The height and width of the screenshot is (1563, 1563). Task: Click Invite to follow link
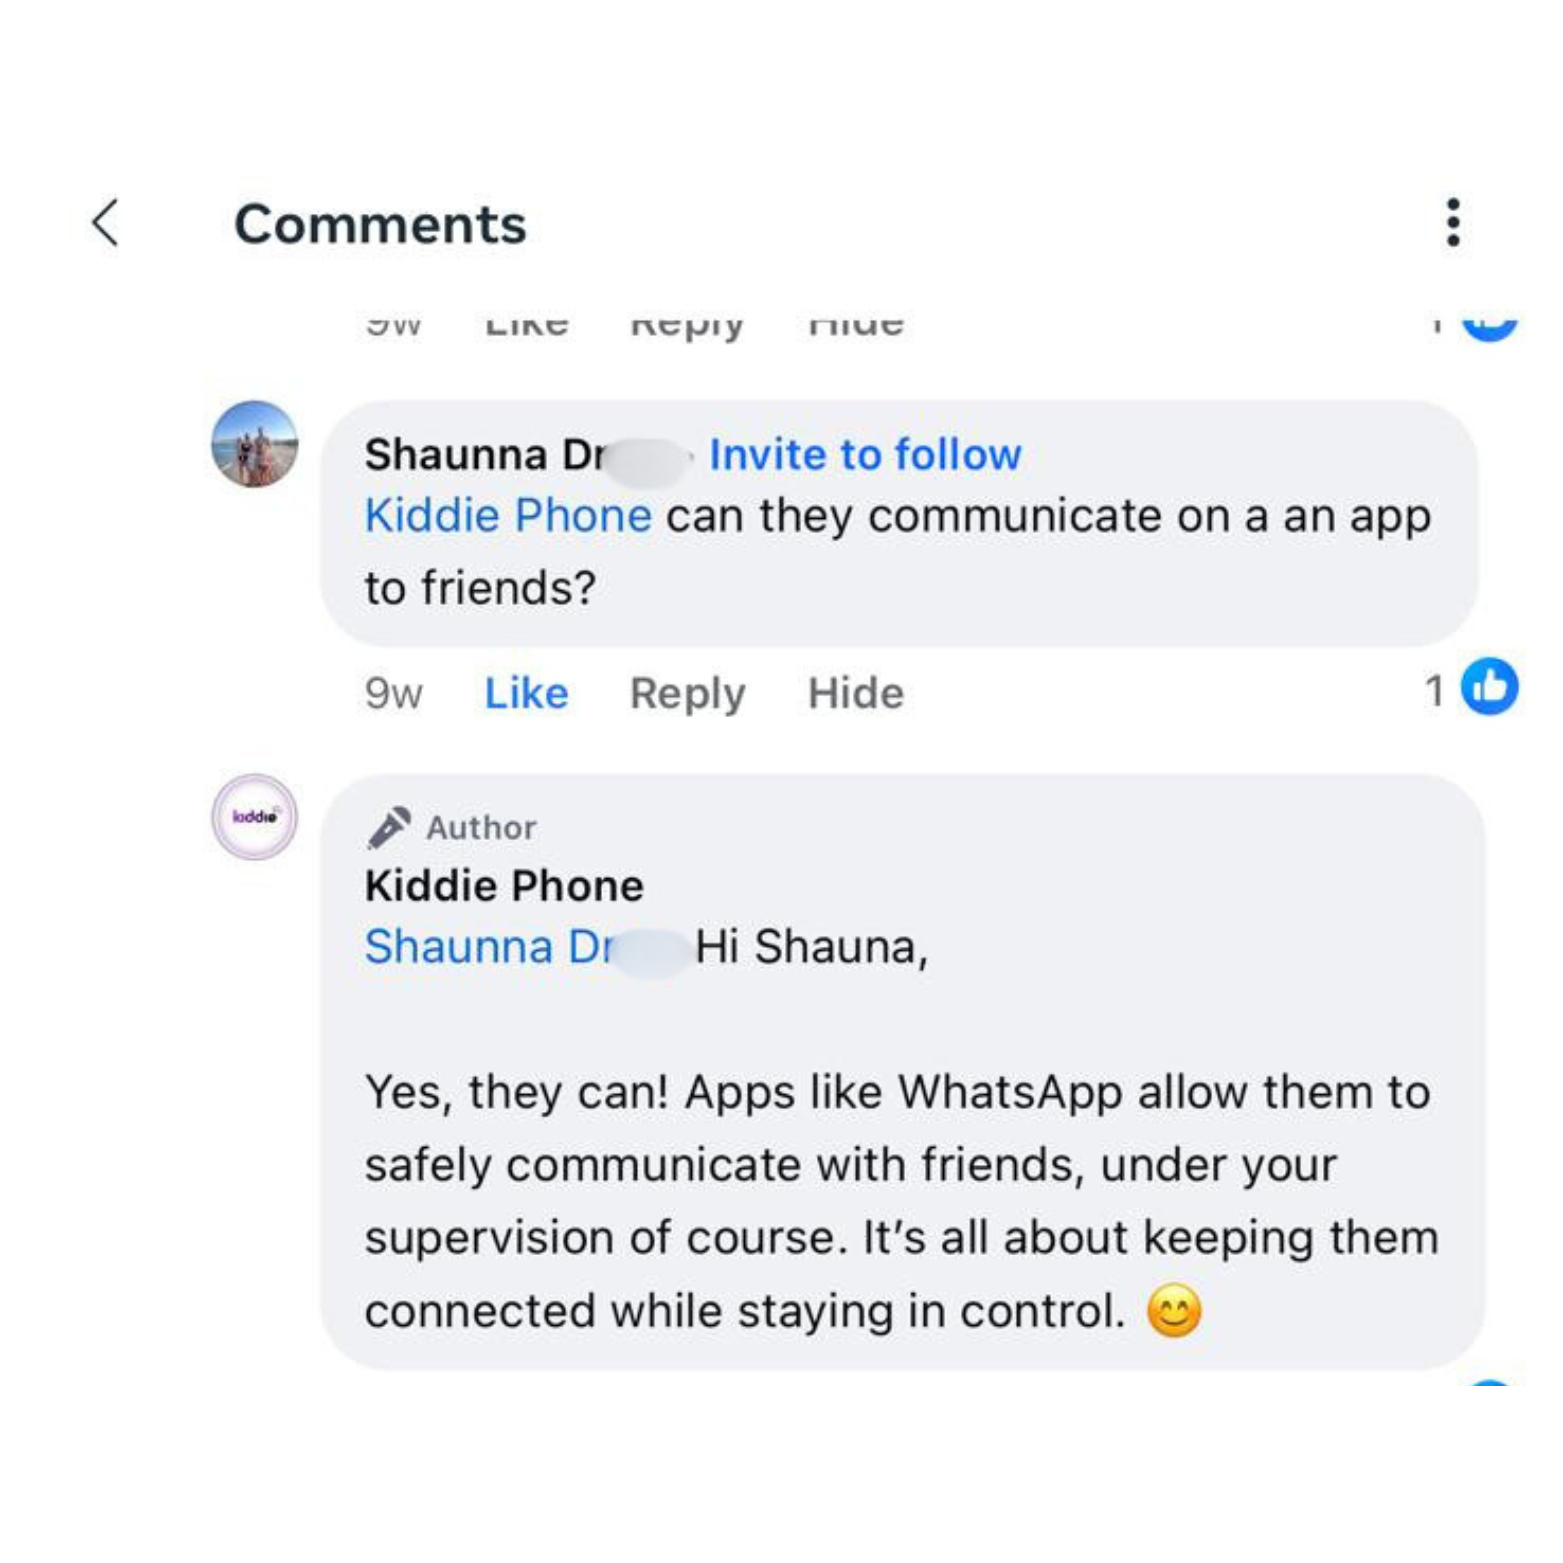pos(865,455)
